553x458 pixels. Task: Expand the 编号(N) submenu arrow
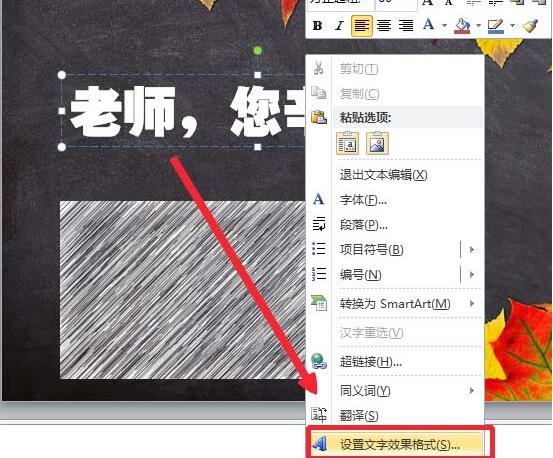472,274
